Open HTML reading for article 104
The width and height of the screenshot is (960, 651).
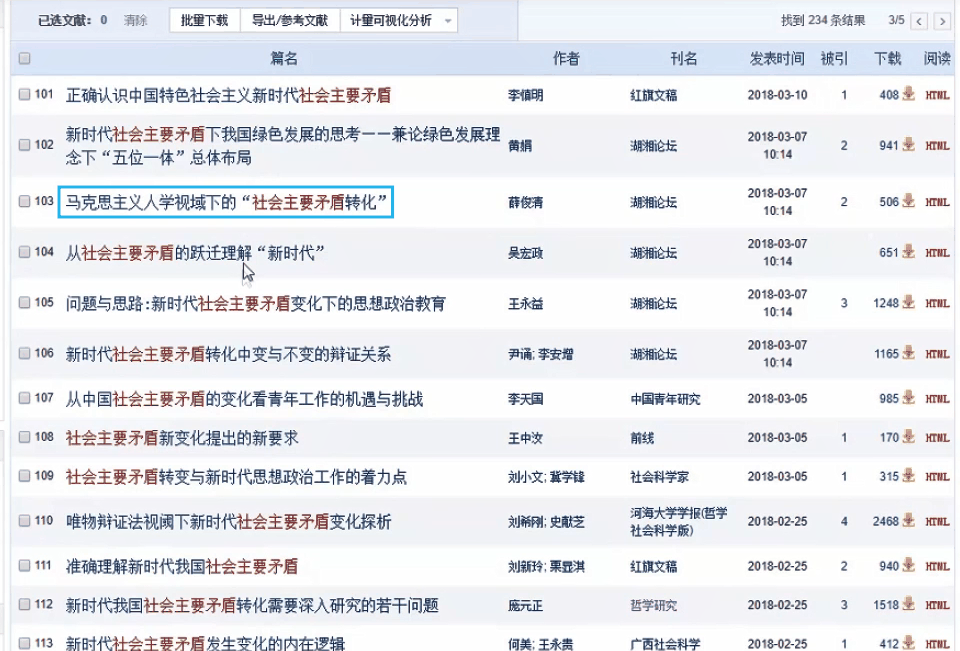(x=937, y=253)
